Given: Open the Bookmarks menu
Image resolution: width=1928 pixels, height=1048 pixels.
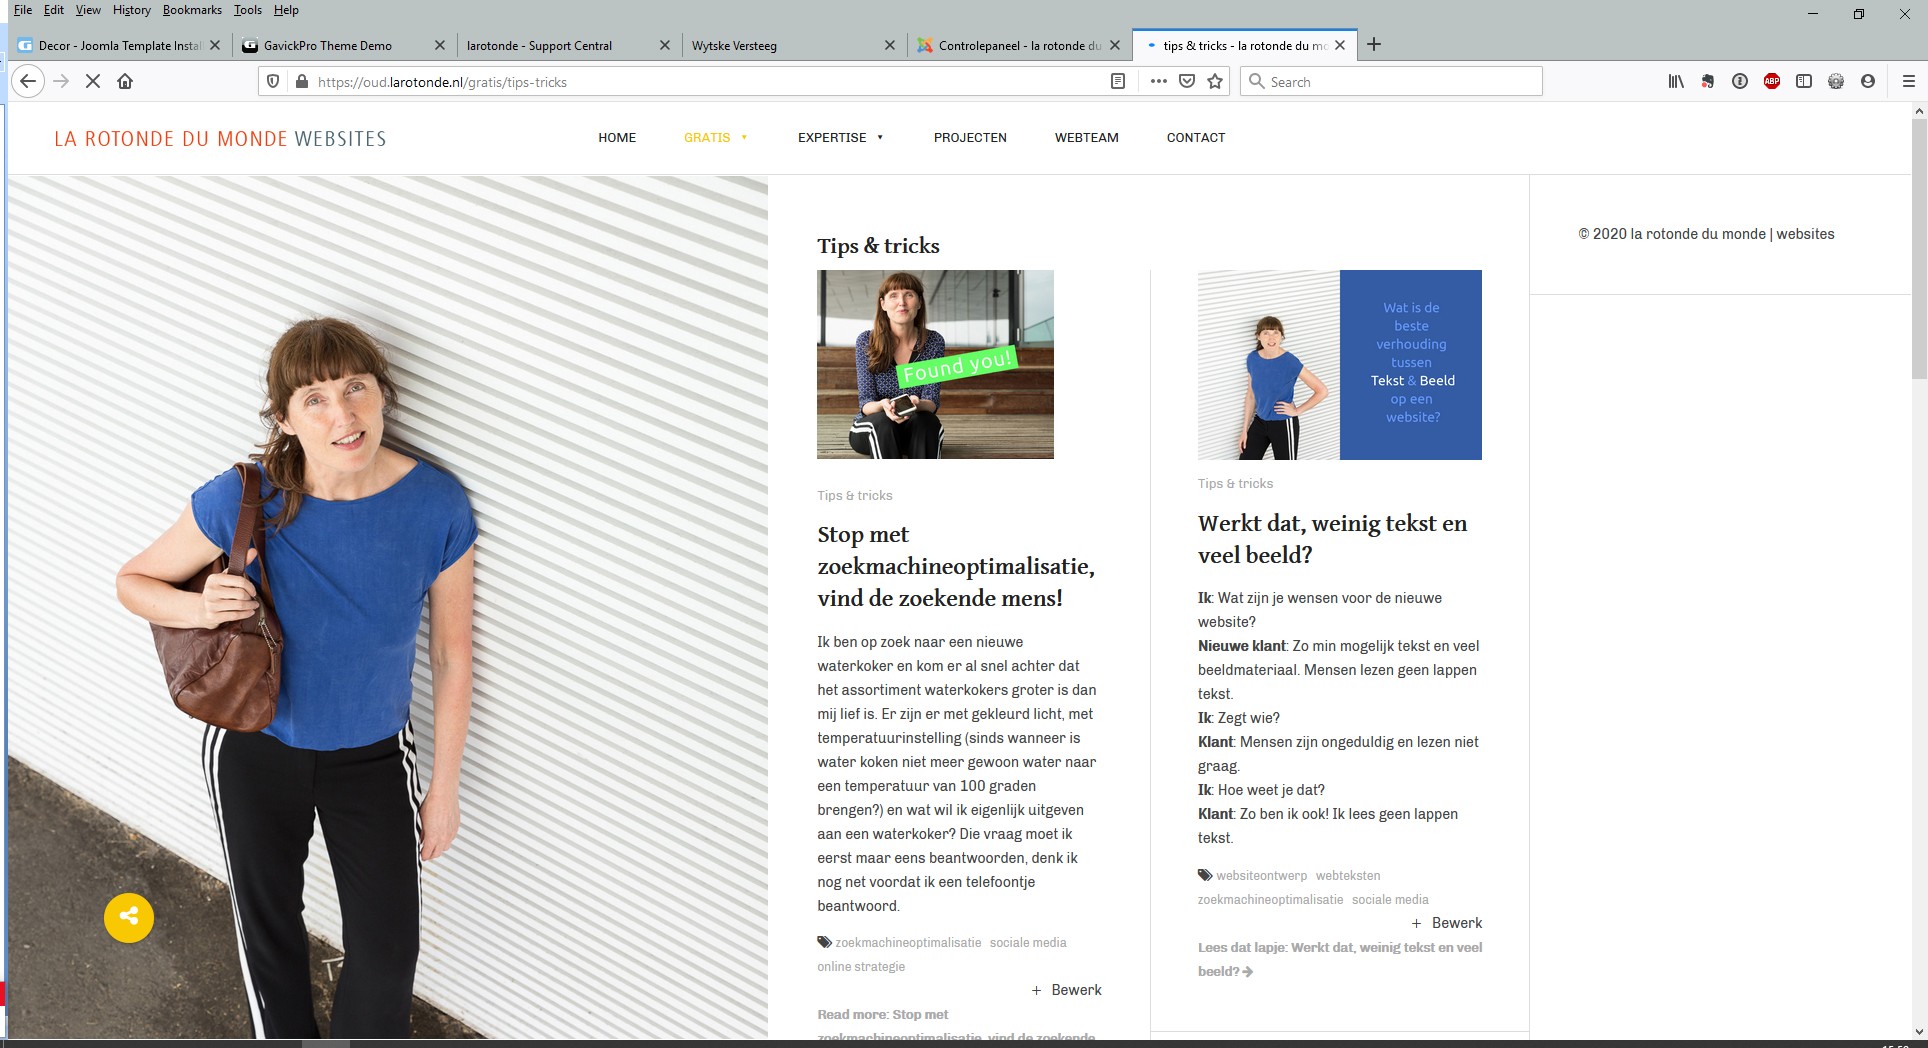Looking at the screenshot, I should coord(192,10).
